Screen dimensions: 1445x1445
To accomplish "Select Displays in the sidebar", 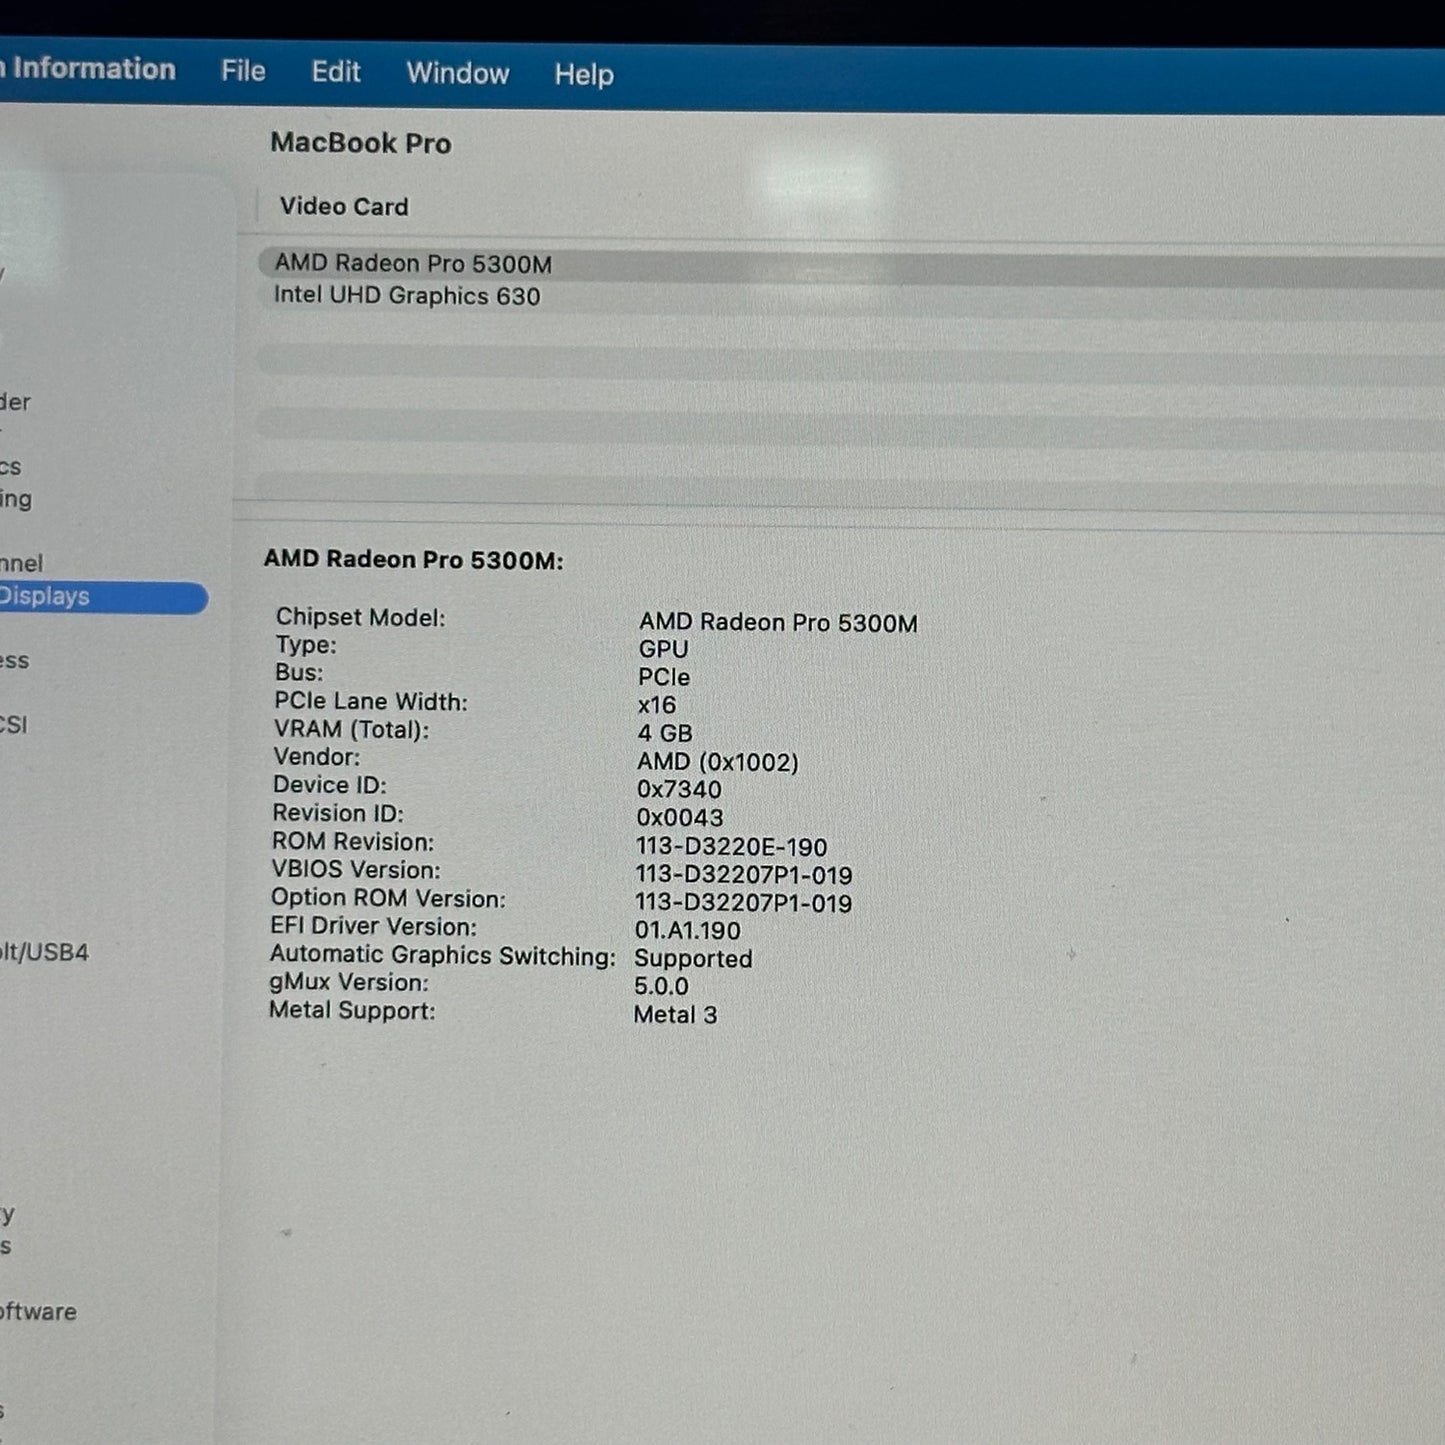I will coord(103,597).
